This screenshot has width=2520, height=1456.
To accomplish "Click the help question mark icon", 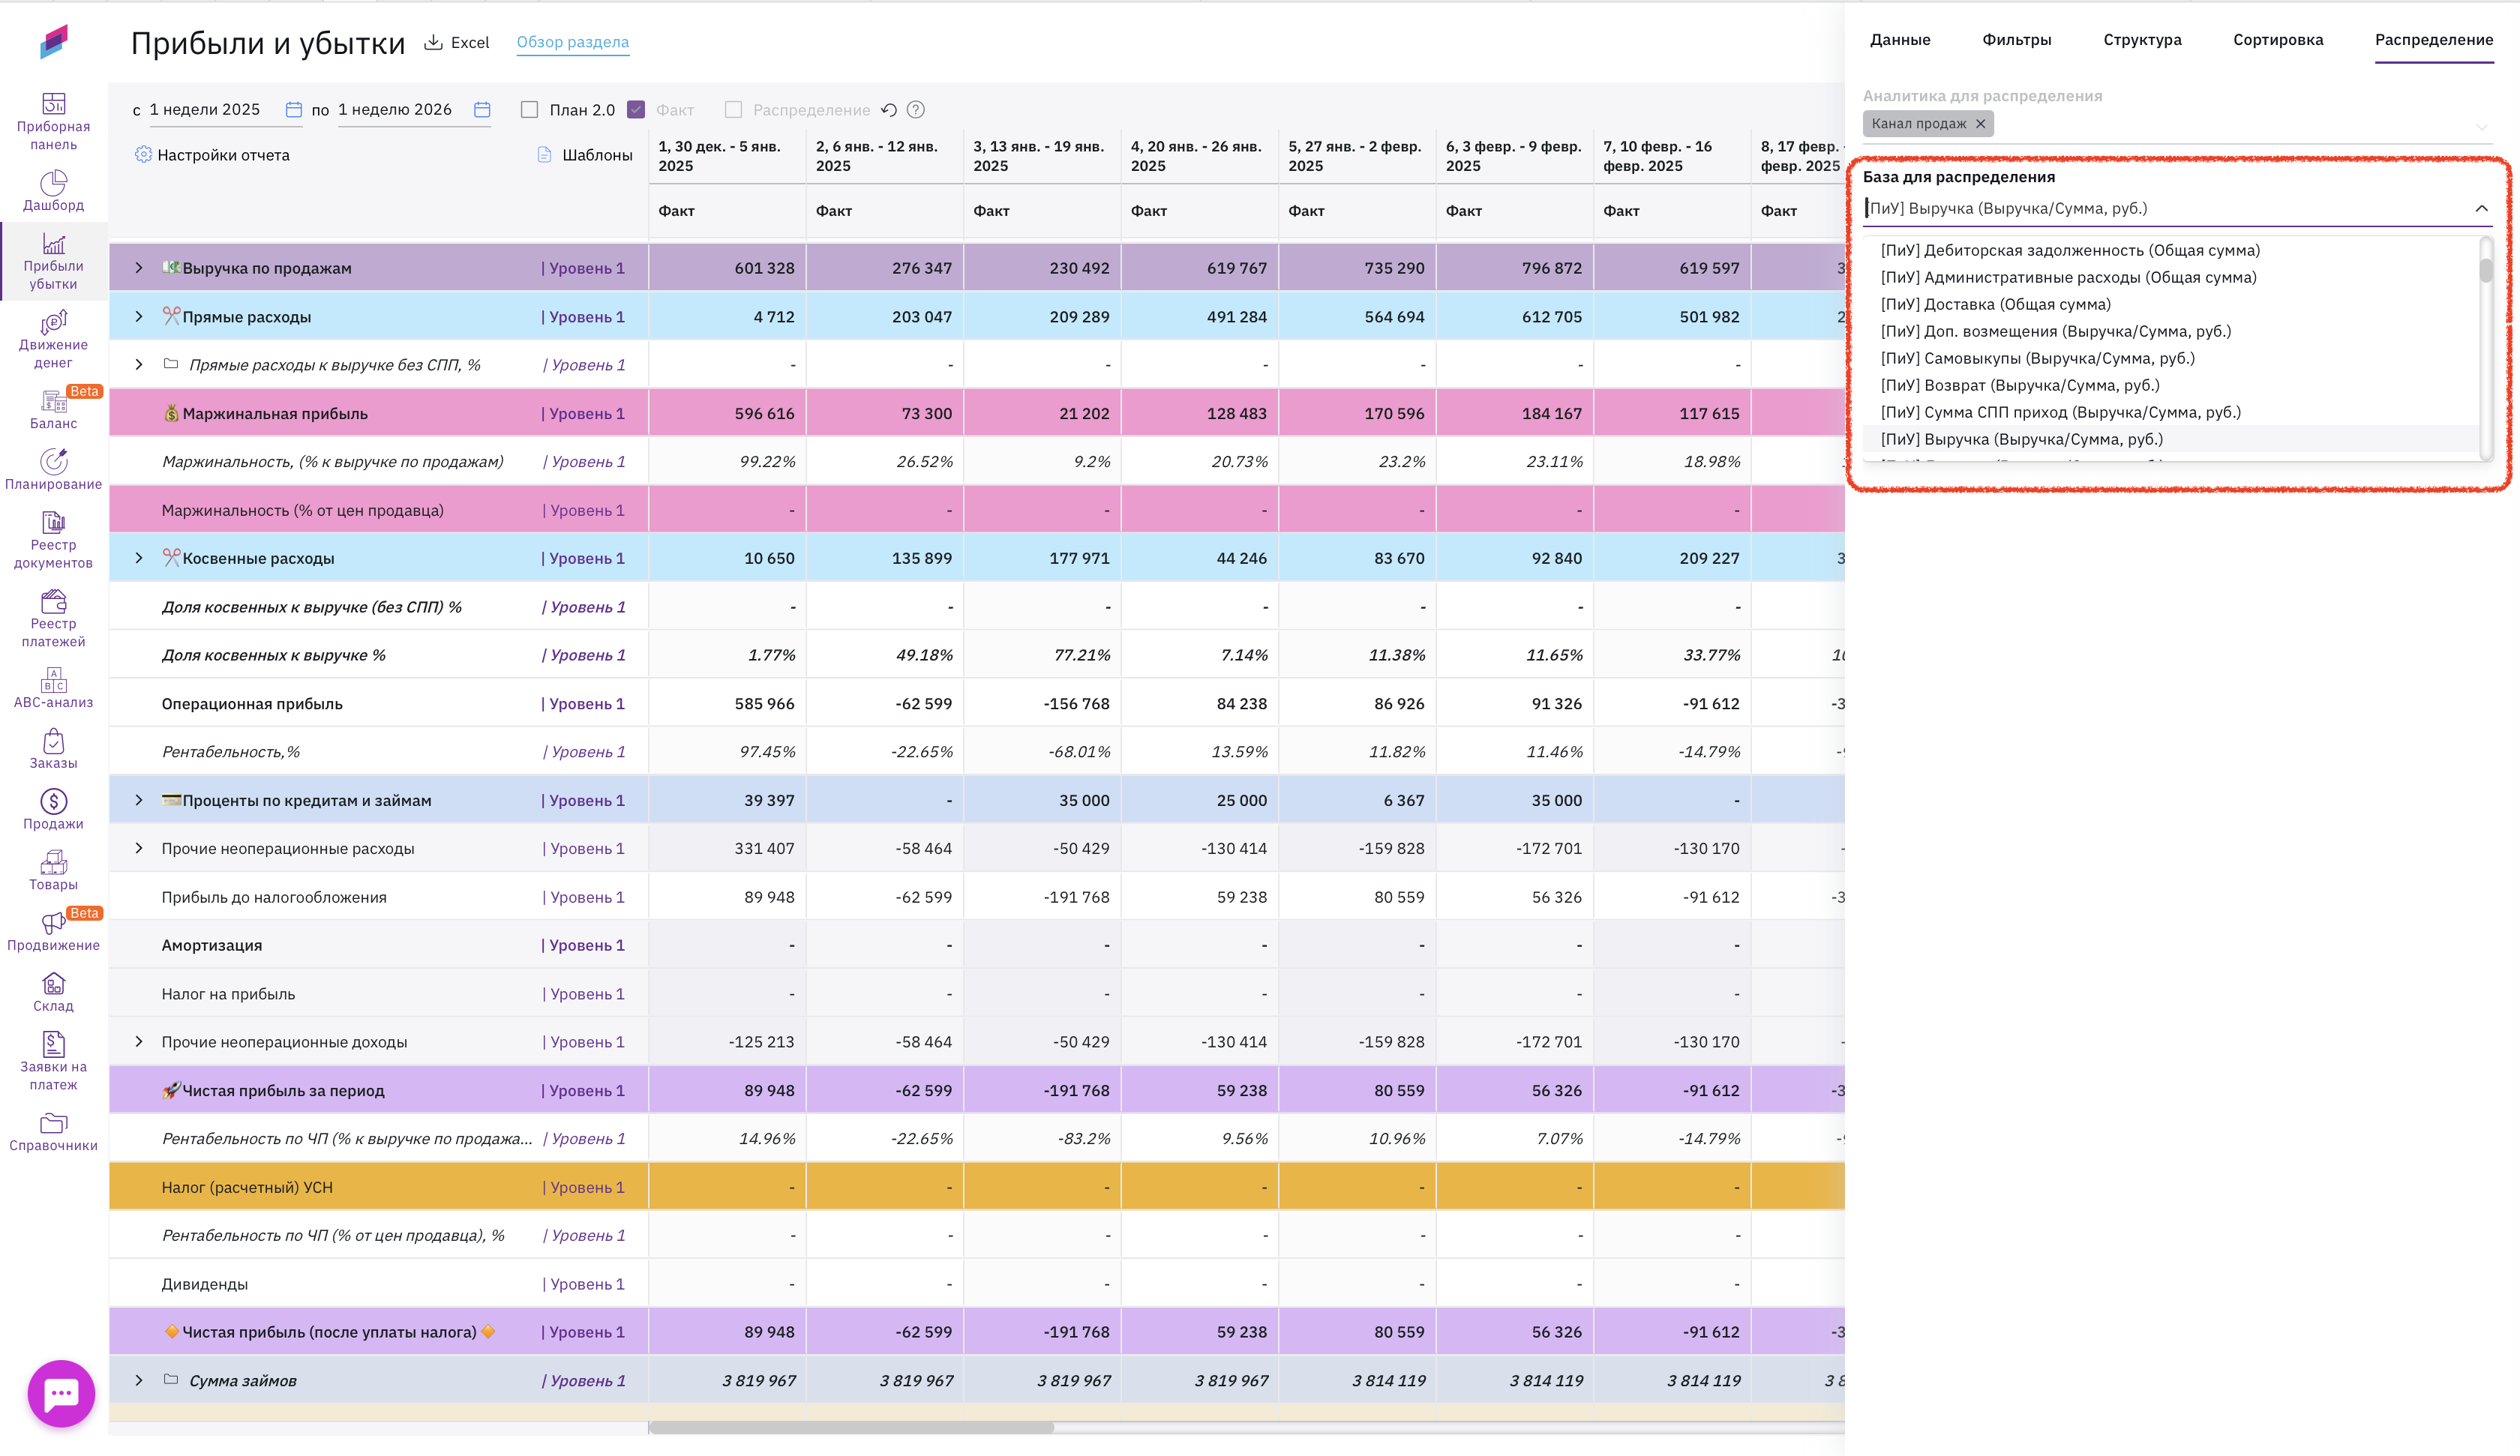I will pyautogui.click(x=915, y=110).
